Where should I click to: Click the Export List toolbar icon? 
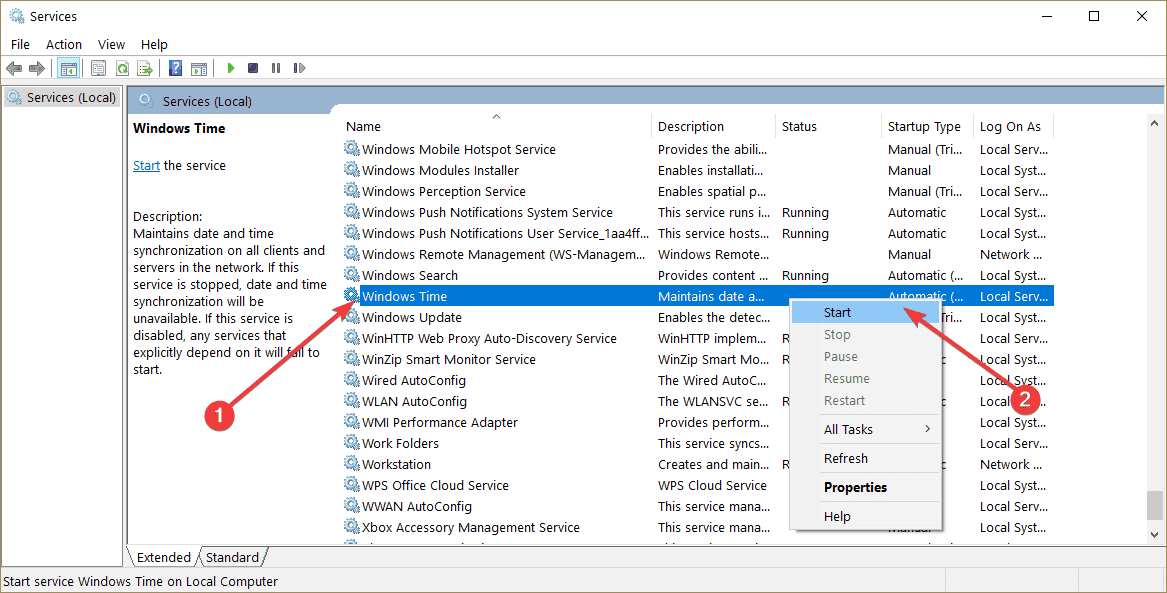145,68
